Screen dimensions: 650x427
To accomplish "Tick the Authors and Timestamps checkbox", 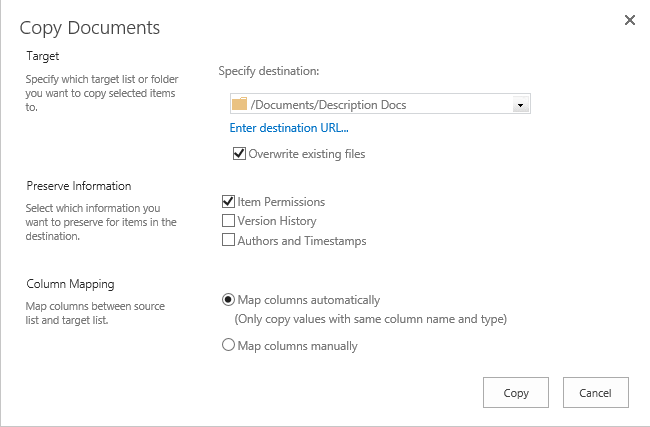I will coord(228,241).
